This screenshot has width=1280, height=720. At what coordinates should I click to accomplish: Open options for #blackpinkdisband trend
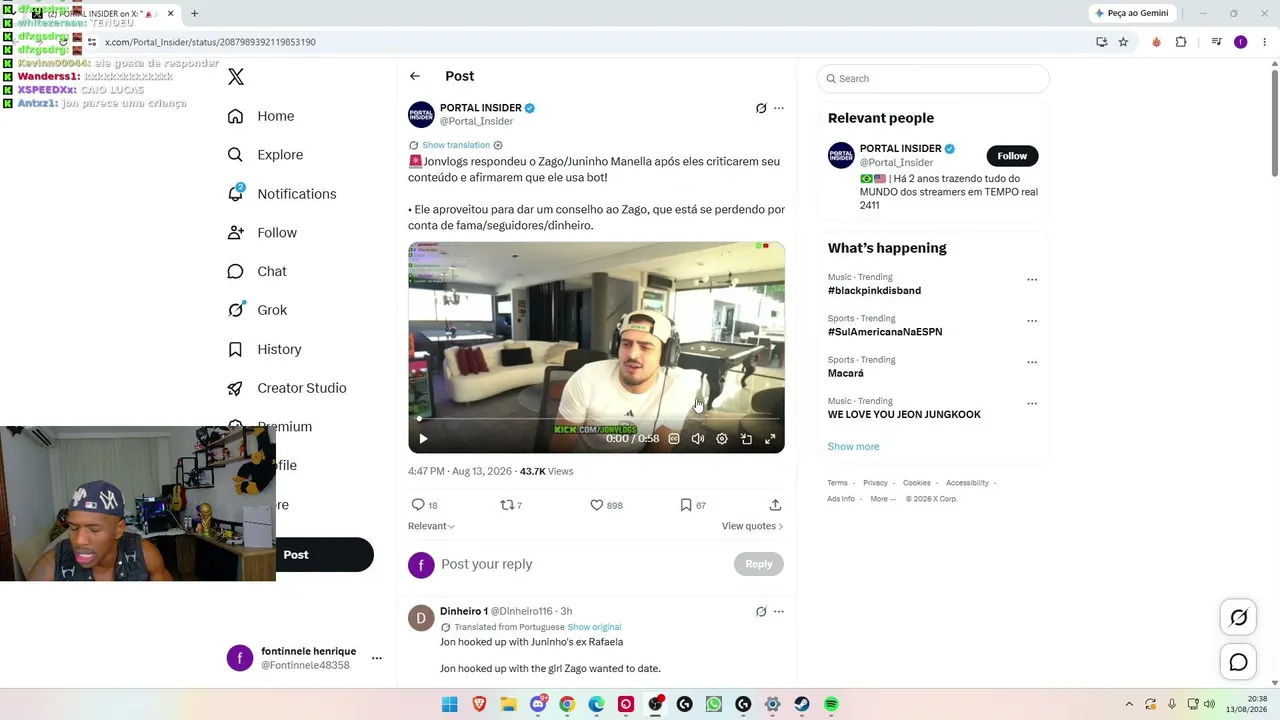point(1032,280)
